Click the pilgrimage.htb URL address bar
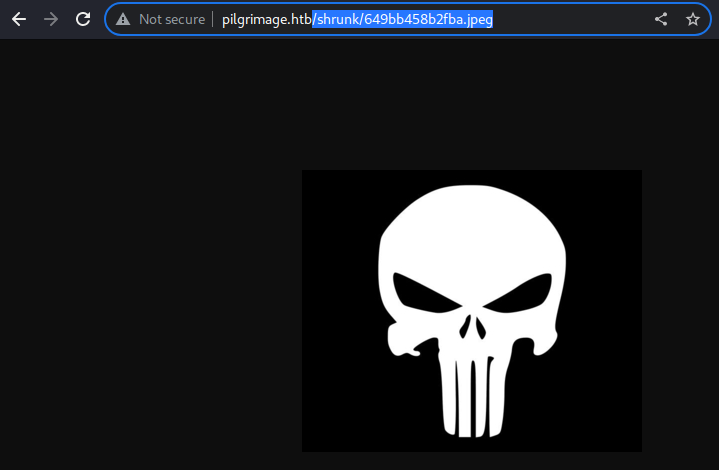719x470 pixels. [408, 19]
